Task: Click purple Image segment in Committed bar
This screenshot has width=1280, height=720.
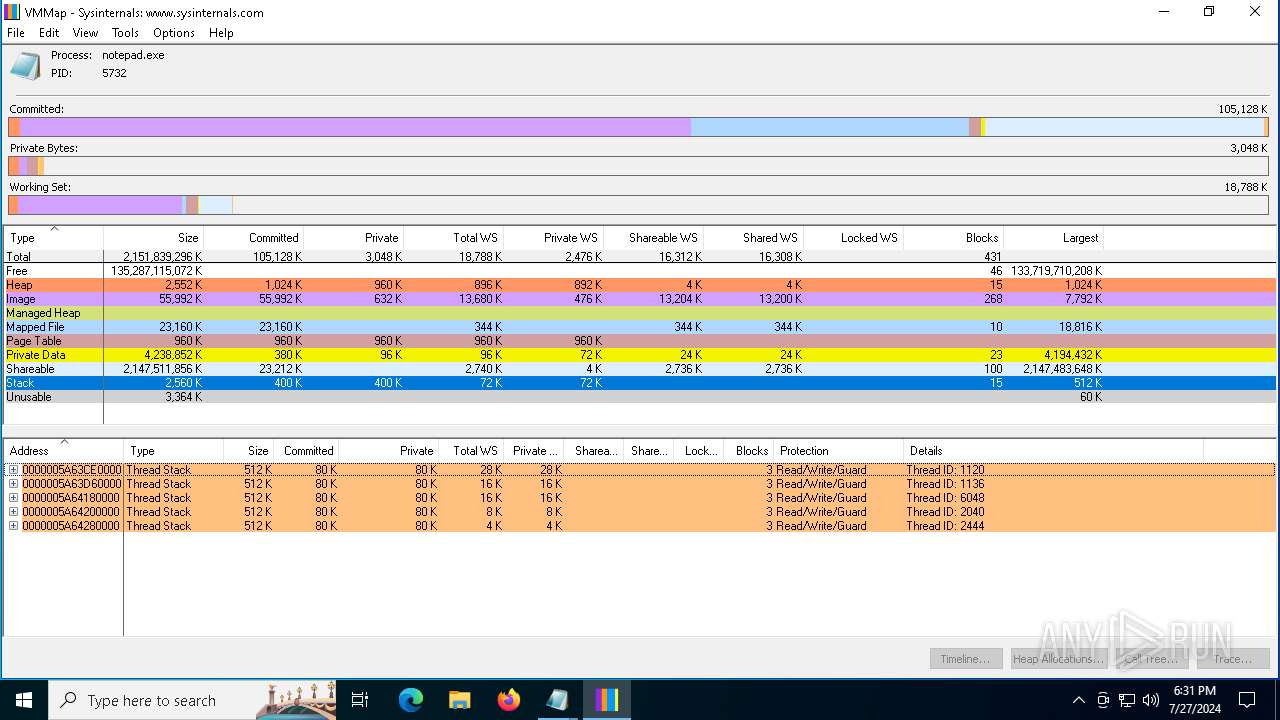Action: (355, 127)
